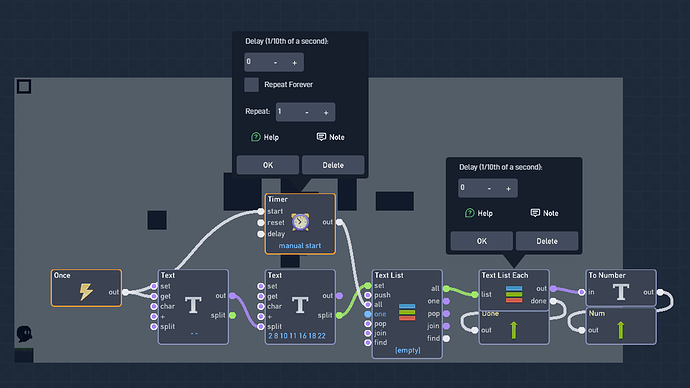Select the alarm clock icon in Timer node
The width and height of the screenshot is (690, 388).
pyautogui.click(x=300, y=222)
